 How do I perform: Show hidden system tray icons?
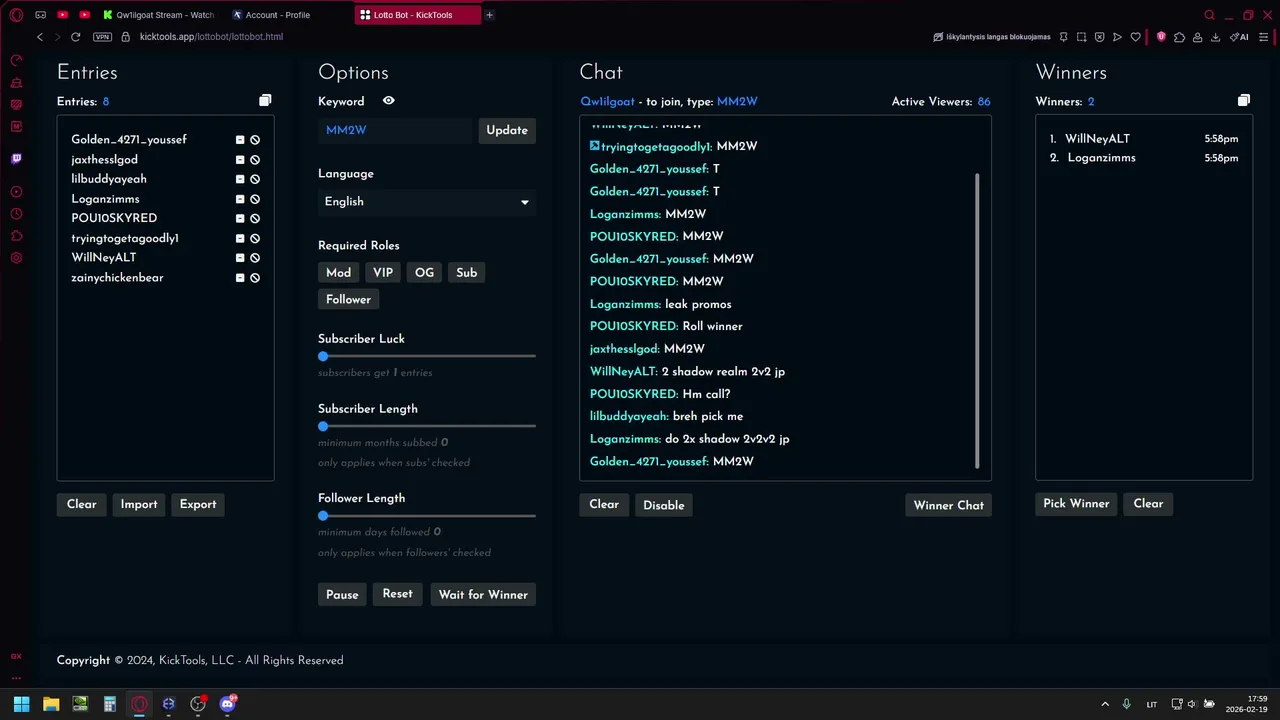click(x=1105, y=704)
